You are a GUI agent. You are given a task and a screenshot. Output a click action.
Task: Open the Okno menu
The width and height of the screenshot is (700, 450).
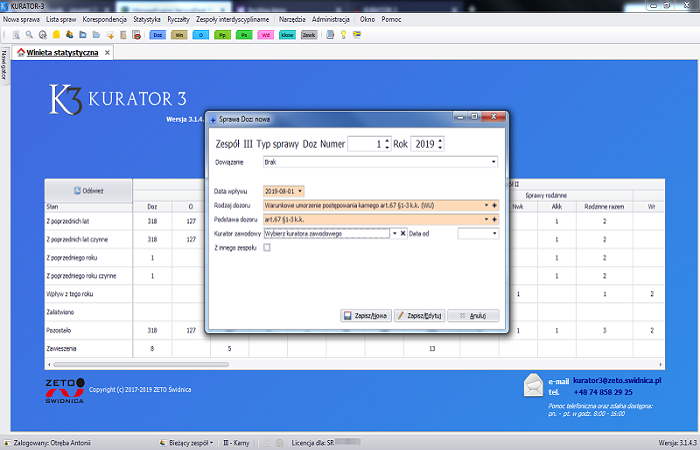click(367, 19)
